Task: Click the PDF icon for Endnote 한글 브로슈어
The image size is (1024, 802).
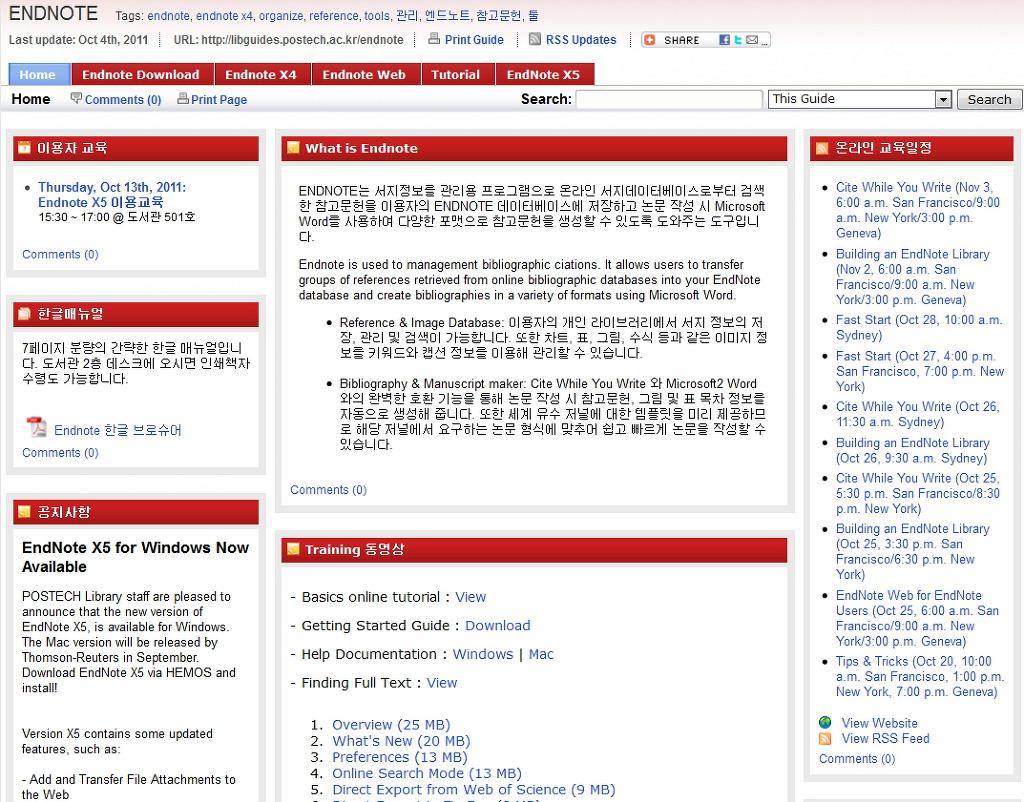Action: click(37, 427)
